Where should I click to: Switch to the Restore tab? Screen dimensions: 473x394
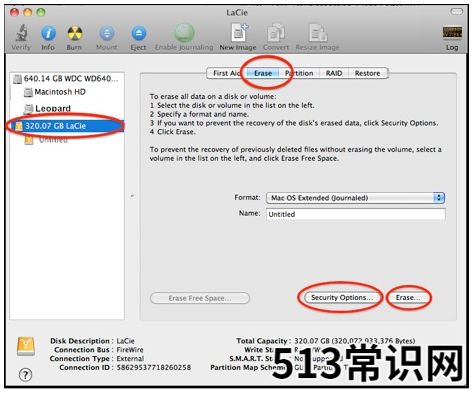367,73
